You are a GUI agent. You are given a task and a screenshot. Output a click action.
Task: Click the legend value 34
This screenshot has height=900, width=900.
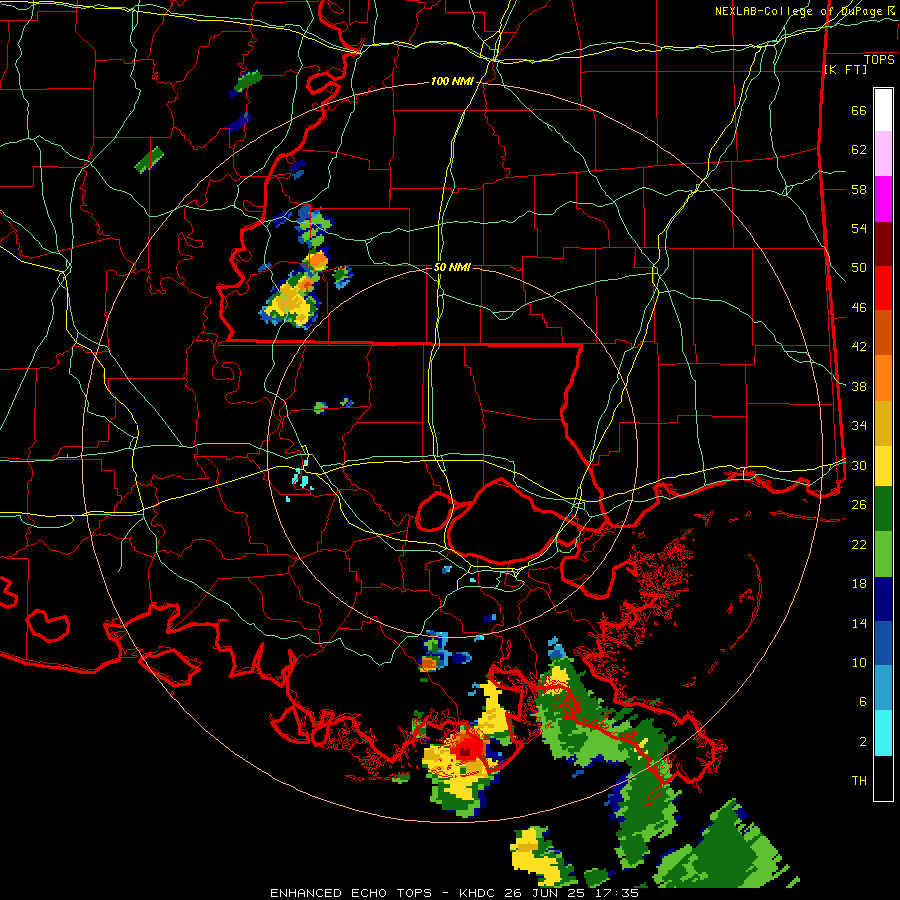[859, 426]
